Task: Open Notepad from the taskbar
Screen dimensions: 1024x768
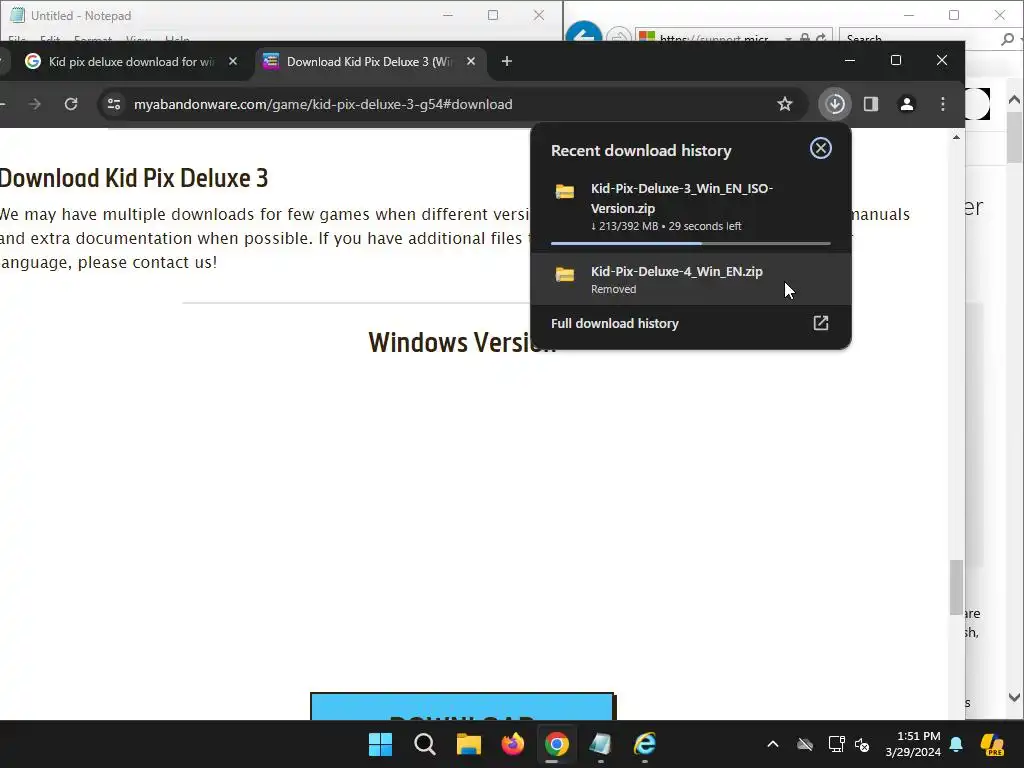Action: (600, 744)
